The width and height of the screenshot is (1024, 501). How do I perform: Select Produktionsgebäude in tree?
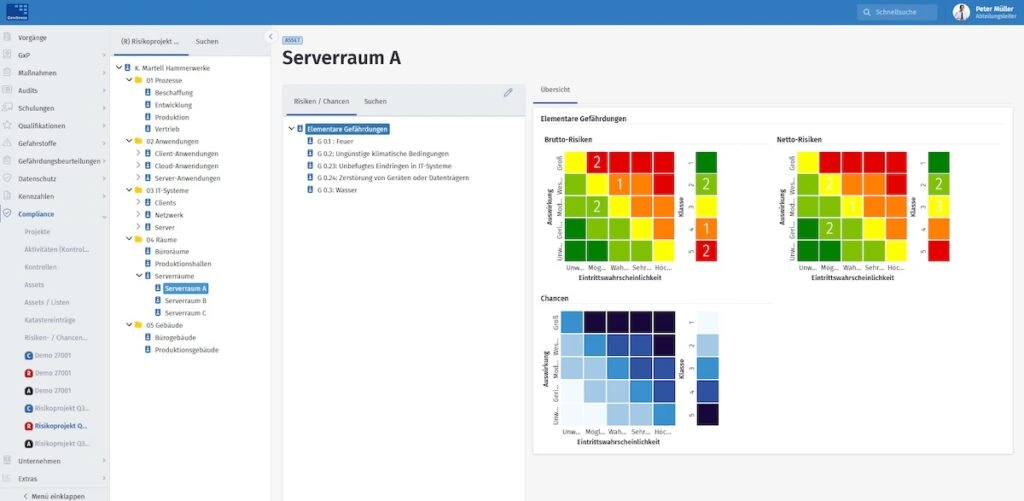pyautogui.click(x=187, y=349)
